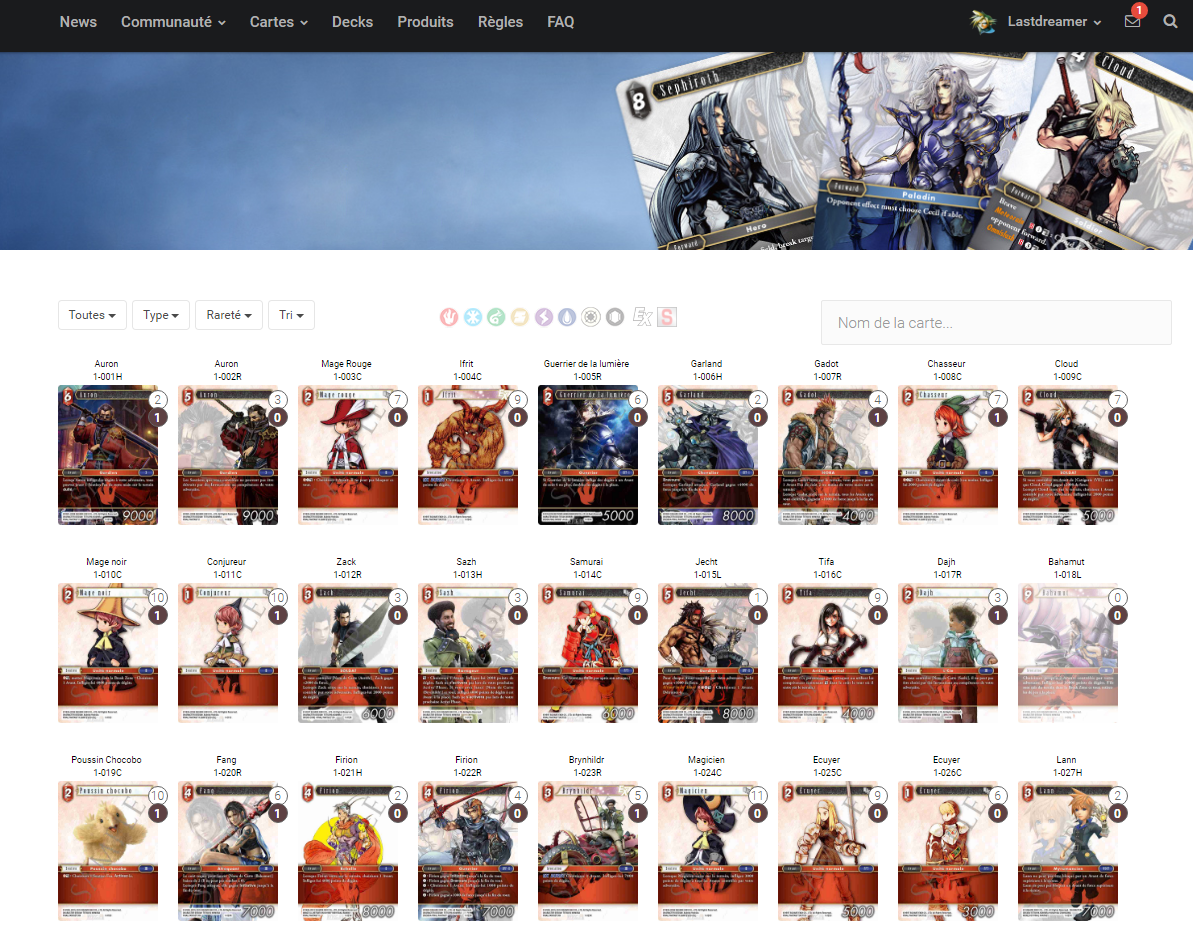This screenshot has height=938, width=1193.
Task: Open the Ecuyer 1-025C card image
Action: point(828,851)
